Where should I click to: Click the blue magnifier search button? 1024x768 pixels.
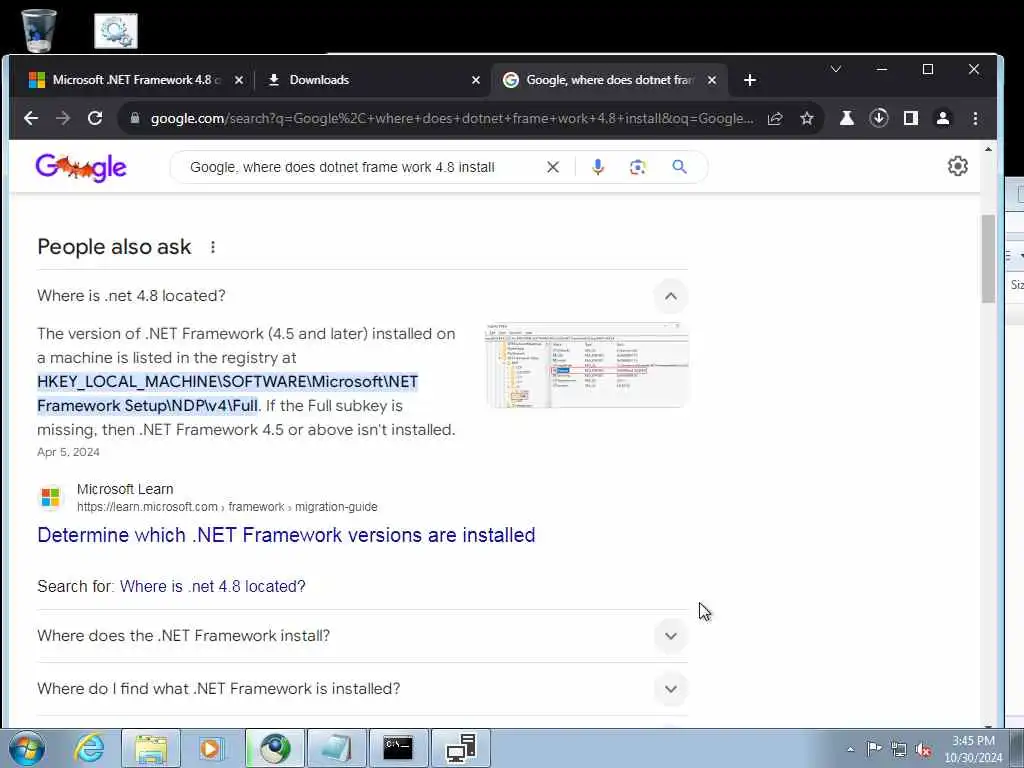[680, 167]
